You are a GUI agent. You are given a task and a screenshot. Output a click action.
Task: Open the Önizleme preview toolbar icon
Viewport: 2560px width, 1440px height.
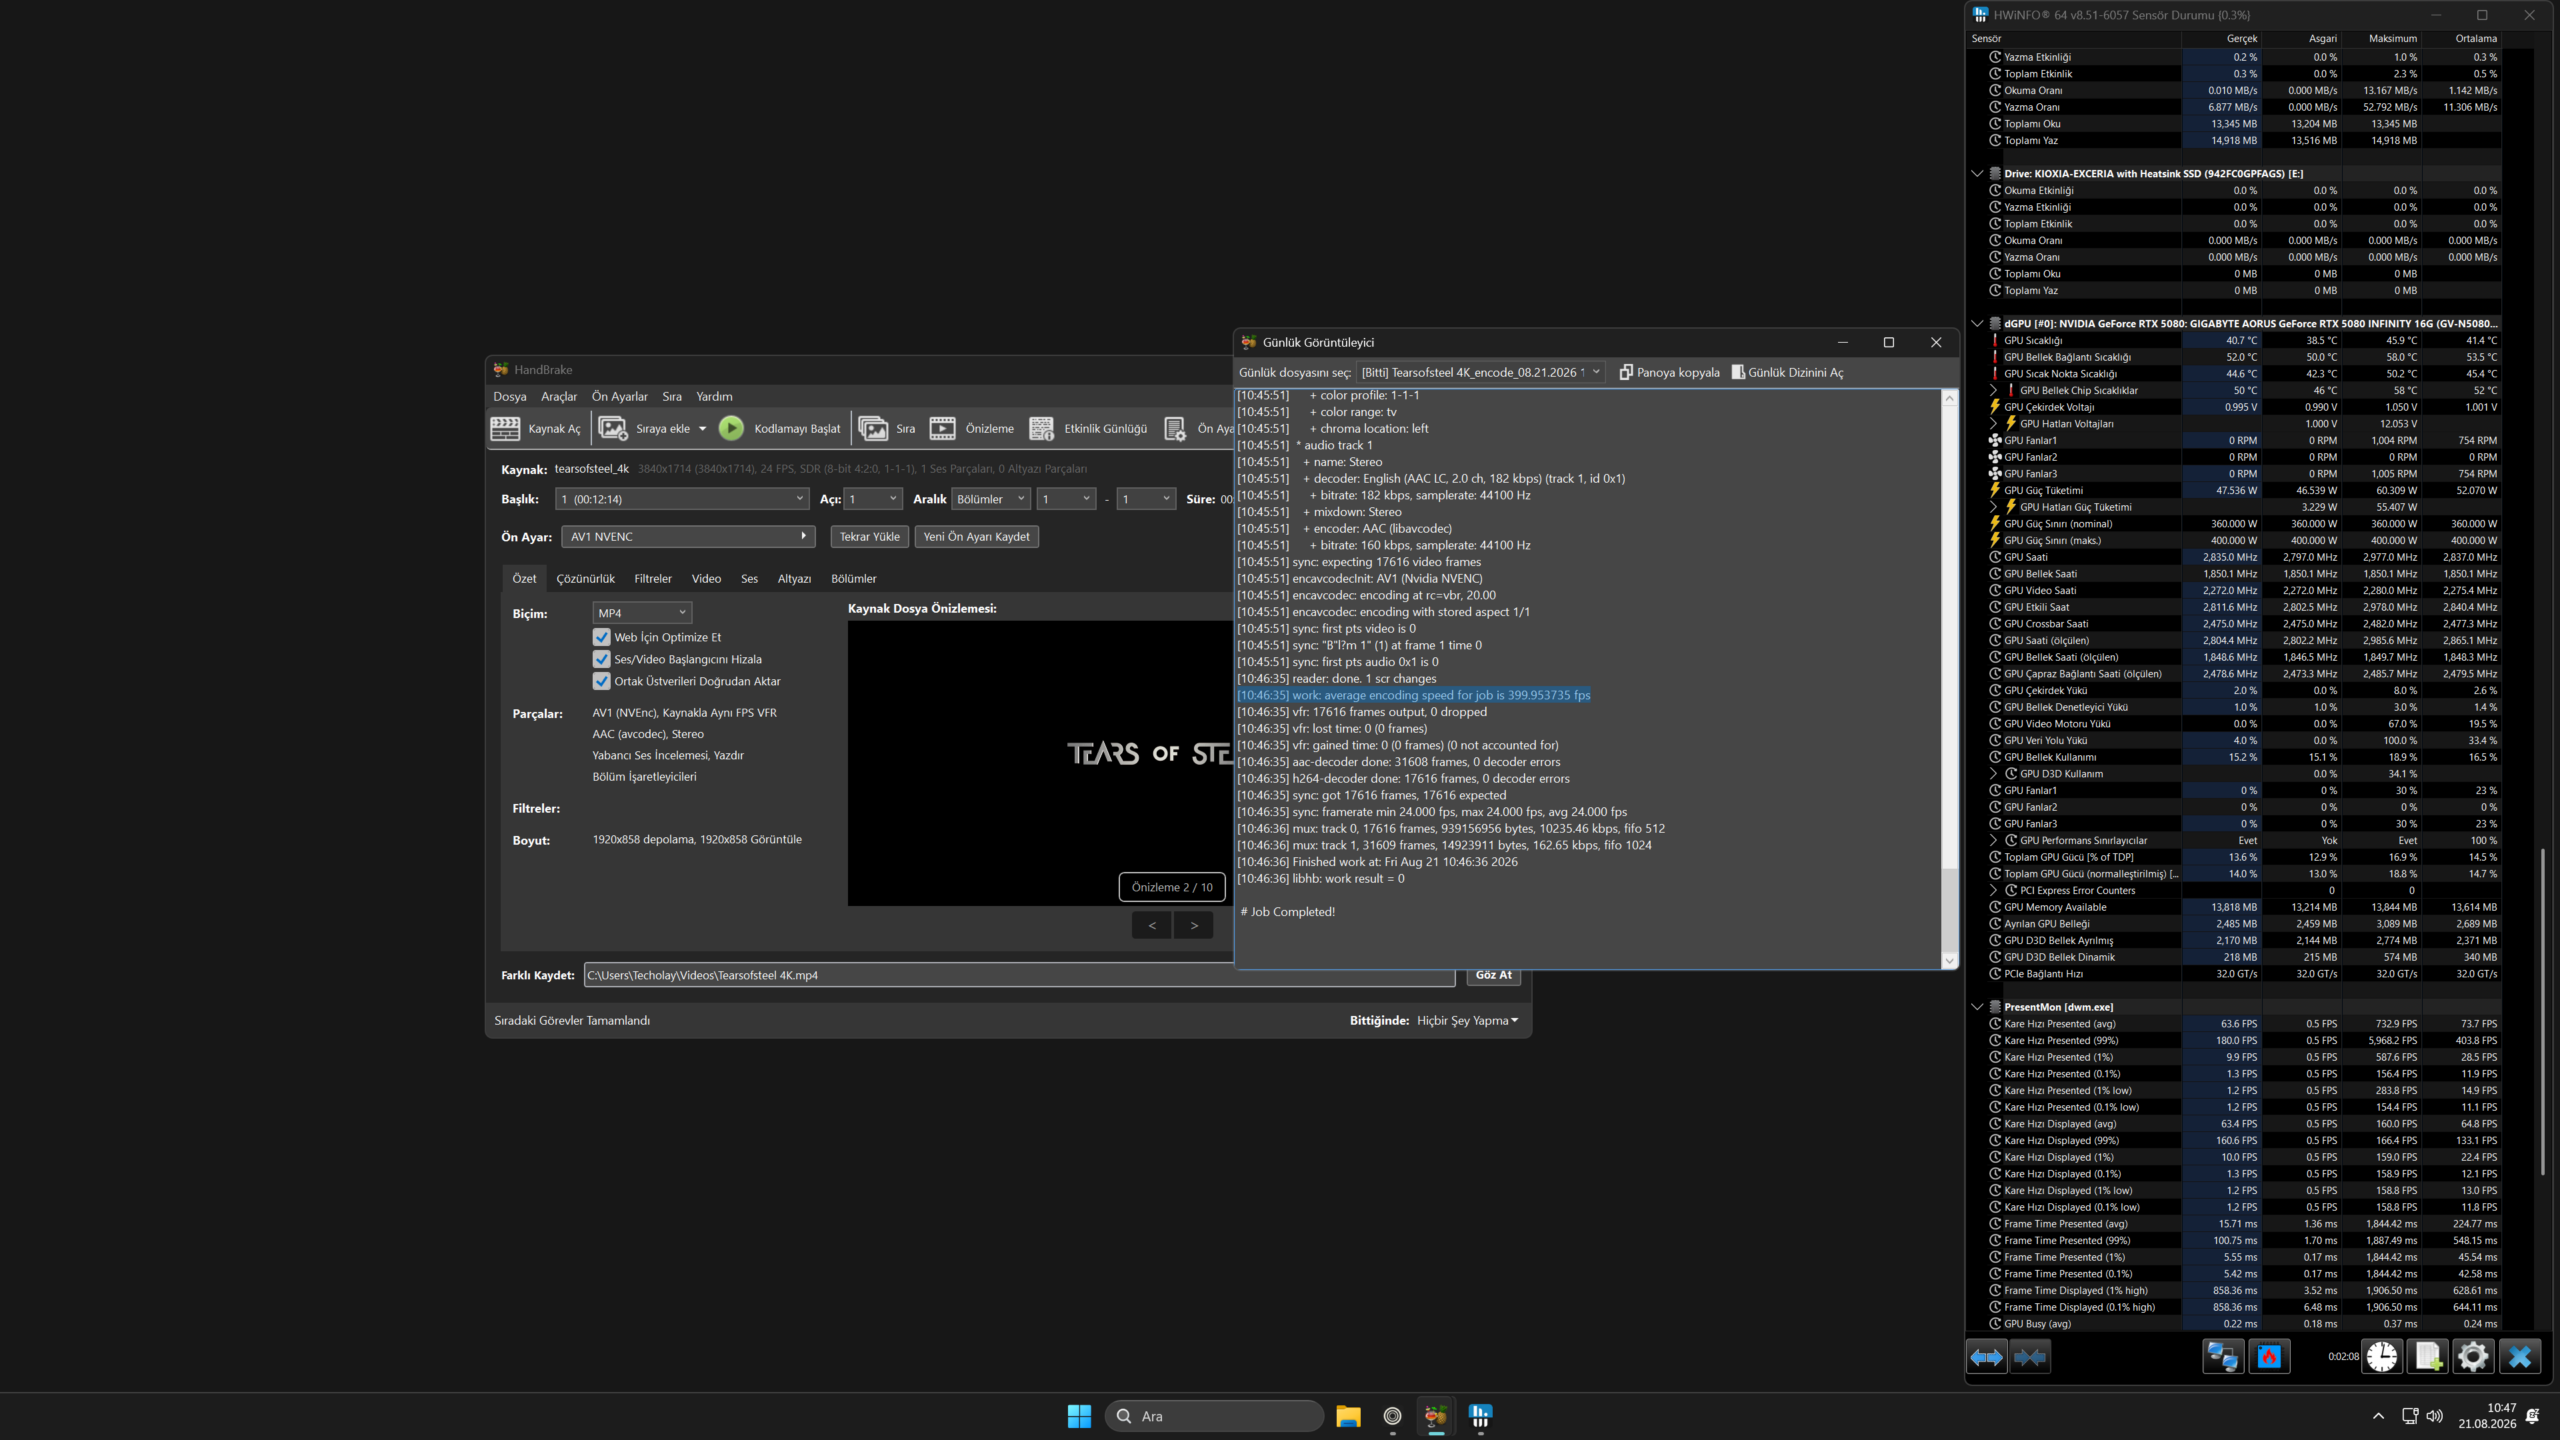pyautogui.click(x=942, y=429)
